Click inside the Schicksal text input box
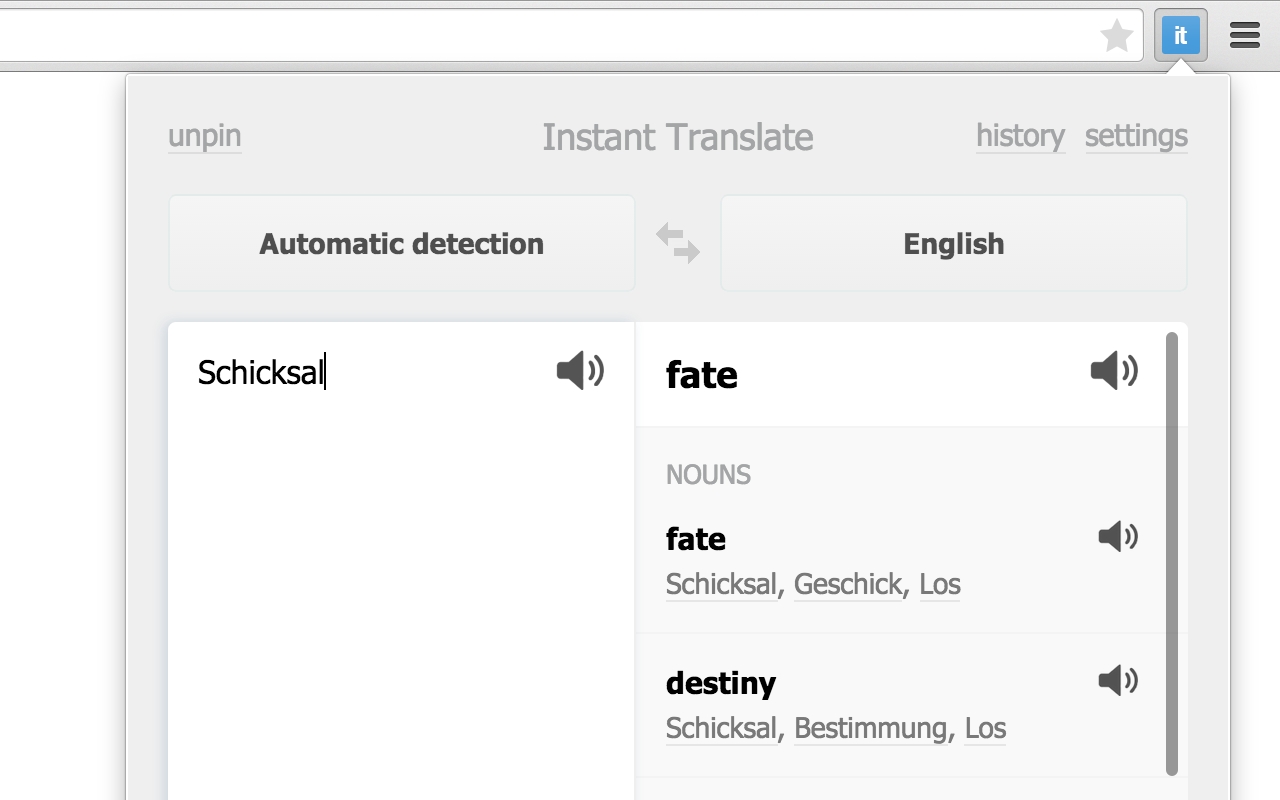Viewport: 1280px width, 800px height. coord(401,560)
